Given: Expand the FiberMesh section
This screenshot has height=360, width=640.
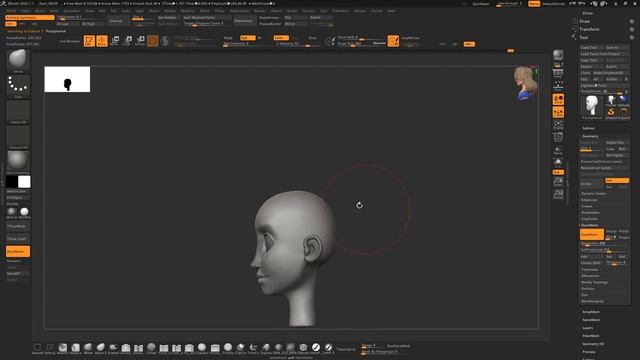Looking at the screenshot, I should click(591, 336).
